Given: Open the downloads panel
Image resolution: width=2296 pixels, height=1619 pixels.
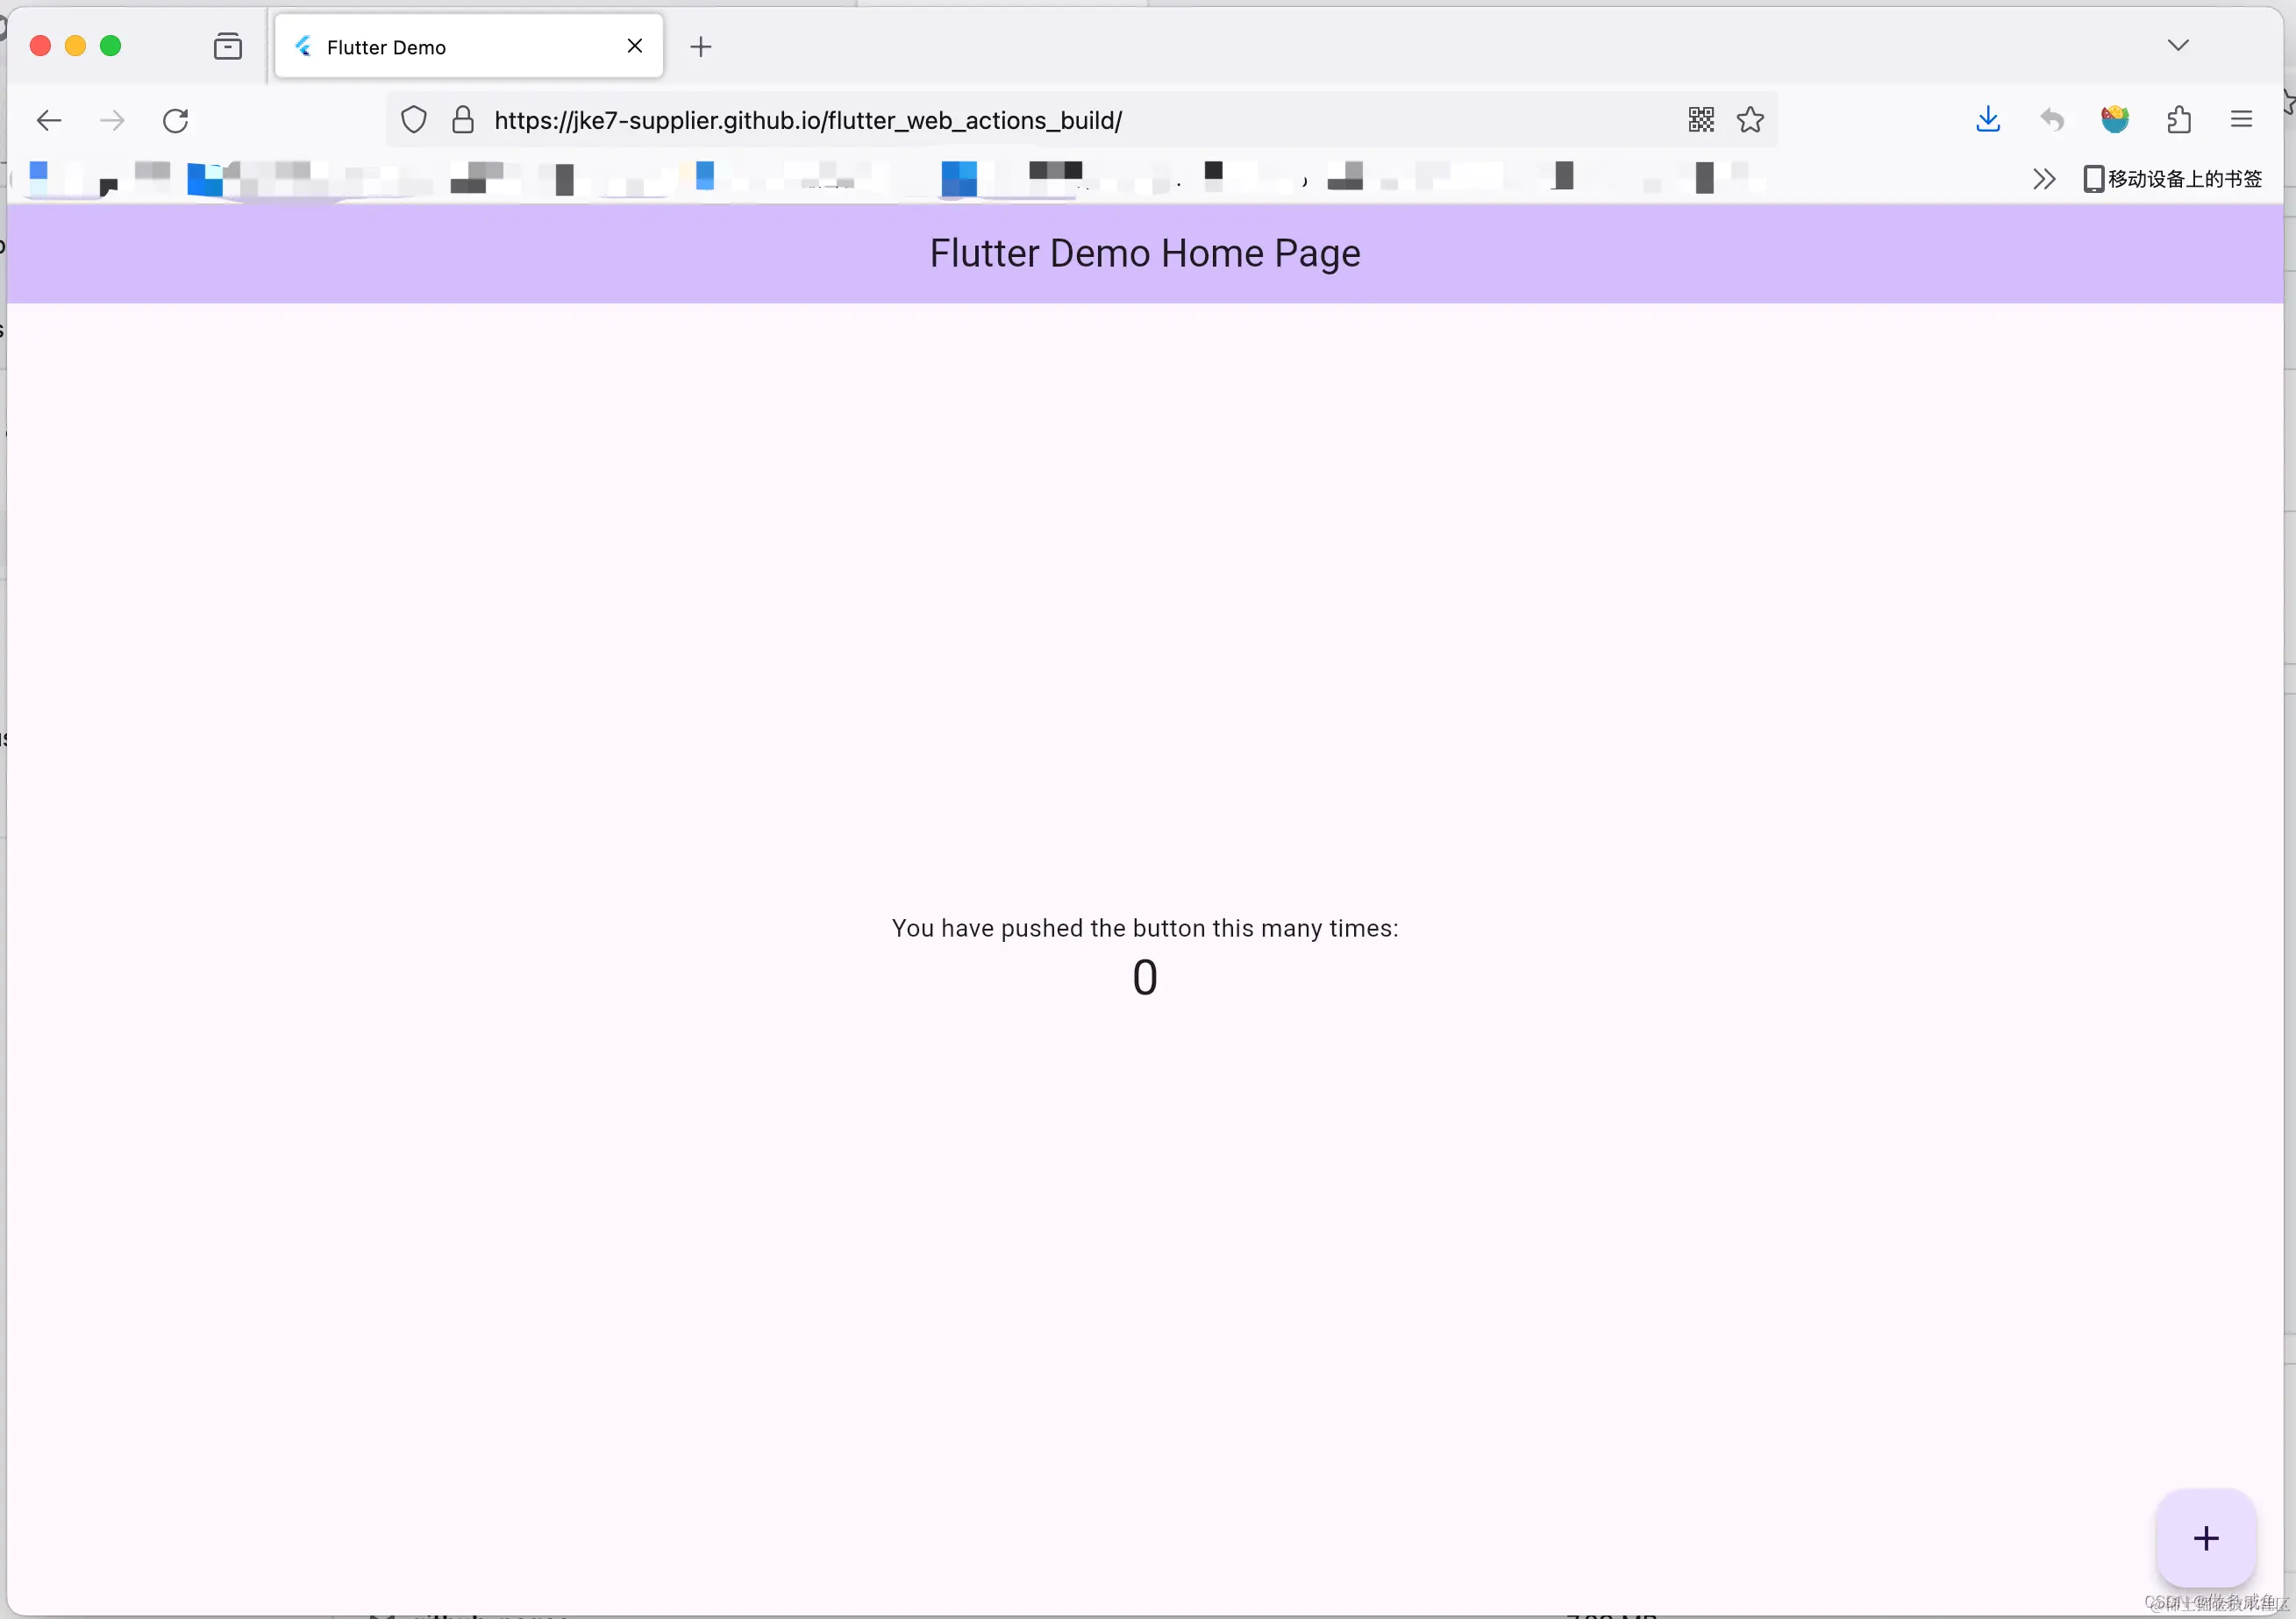Looking at the screenshot, I should (x=1988, y=120).
